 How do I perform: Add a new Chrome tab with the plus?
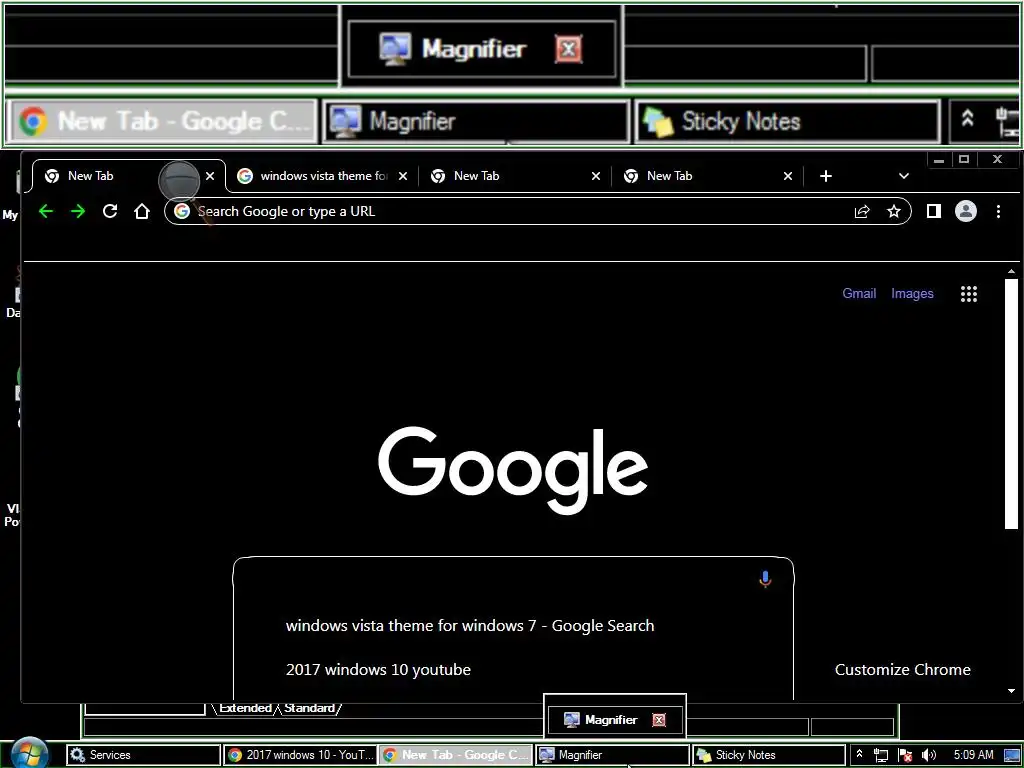(x=826, y=176)
